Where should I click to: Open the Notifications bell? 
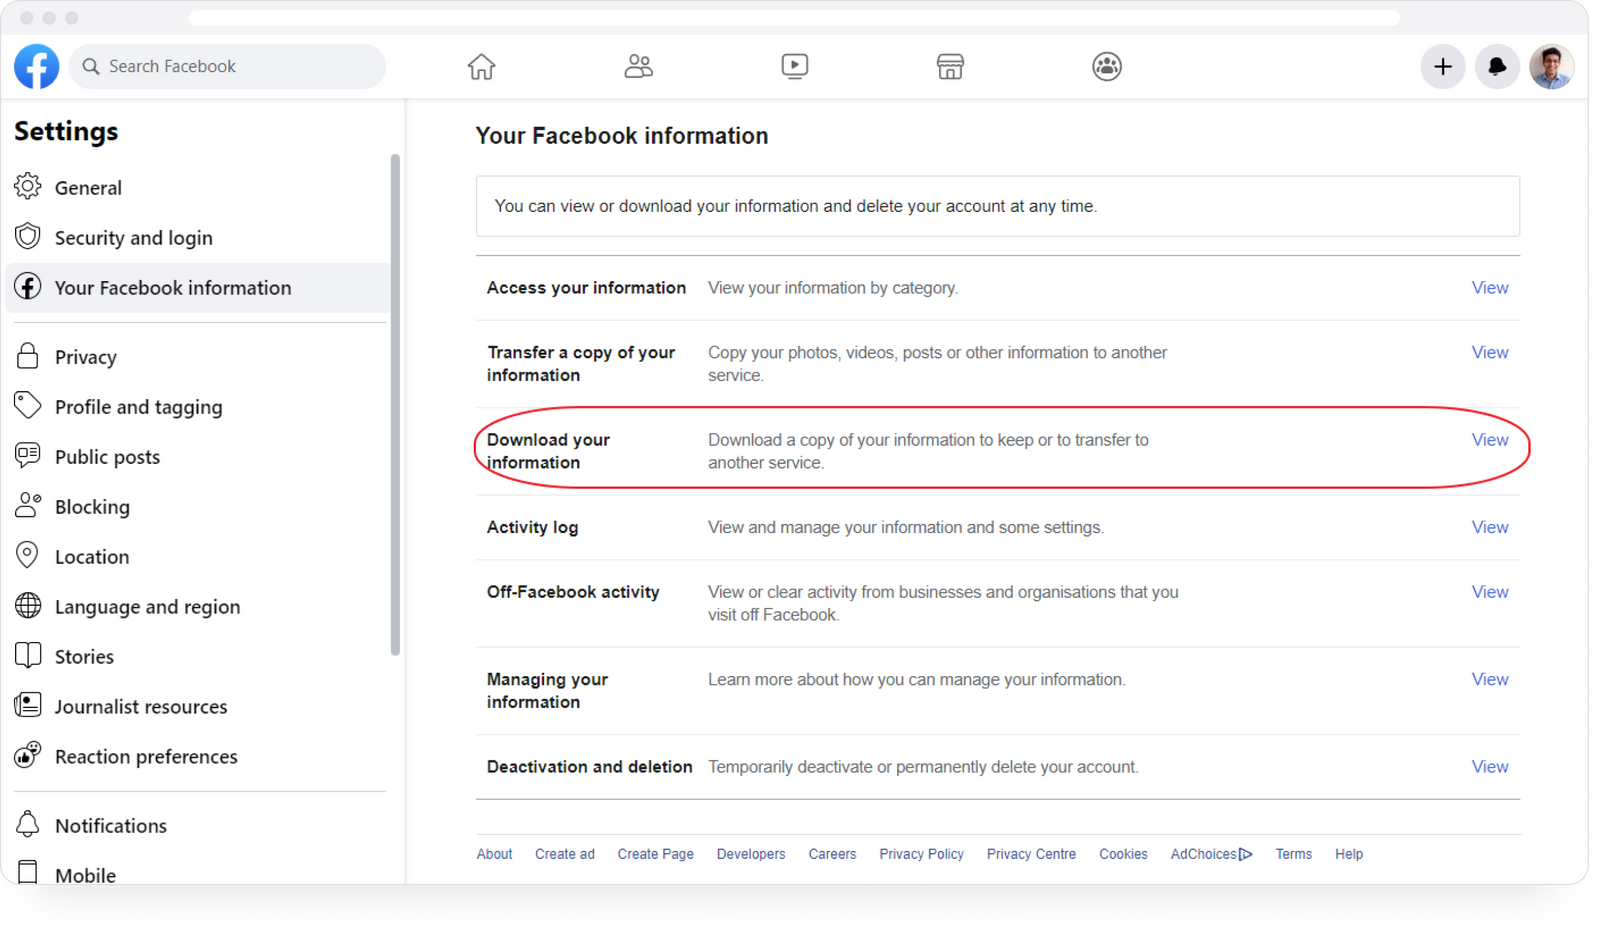click(1497, 66)
